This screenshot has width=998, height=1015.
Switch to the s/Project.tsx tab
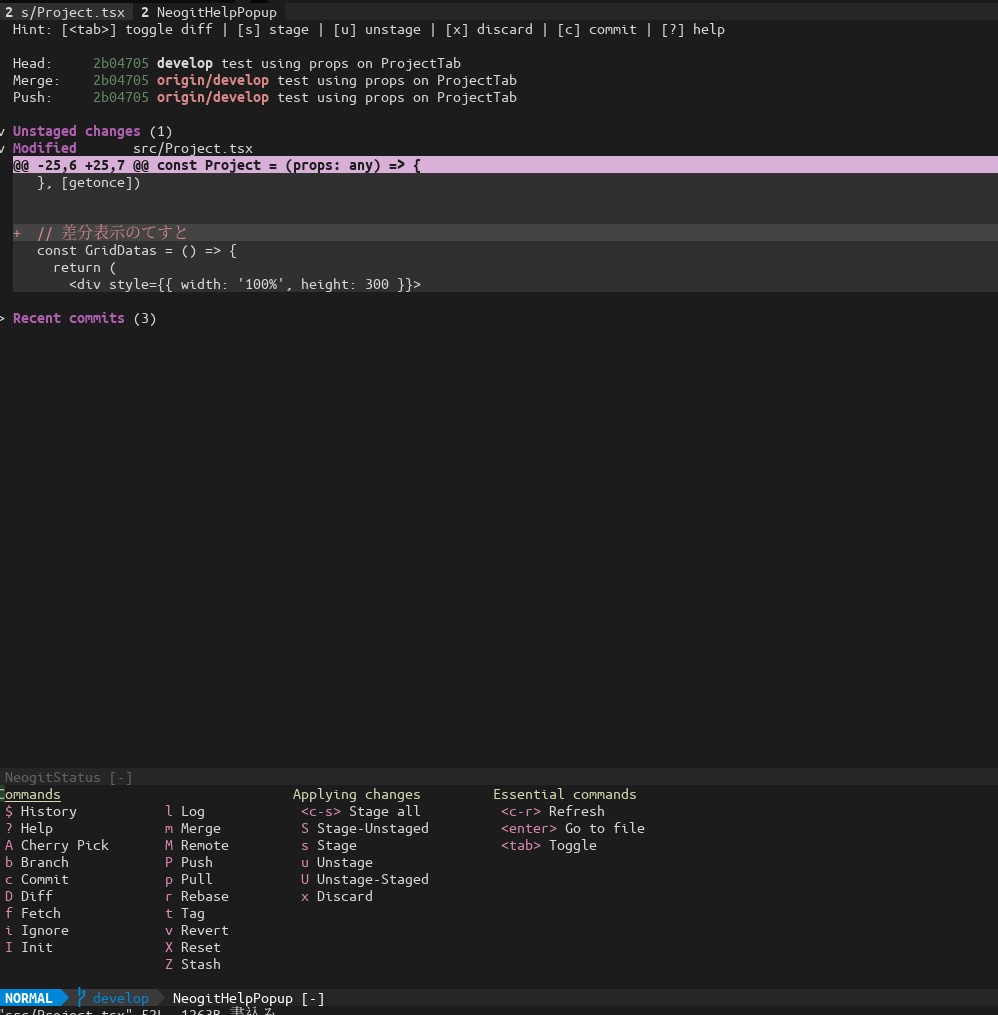click(x=65, y=12)
